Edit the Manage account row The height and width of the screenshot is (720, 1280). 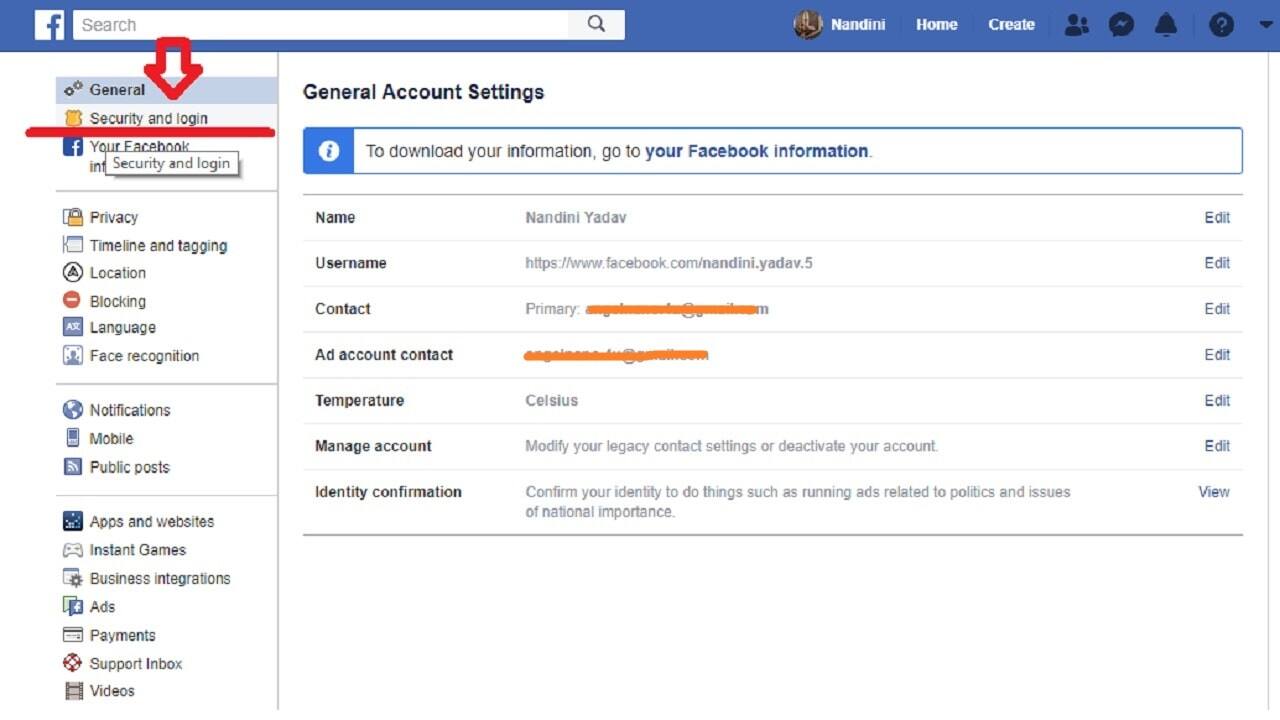(1217, 446)
